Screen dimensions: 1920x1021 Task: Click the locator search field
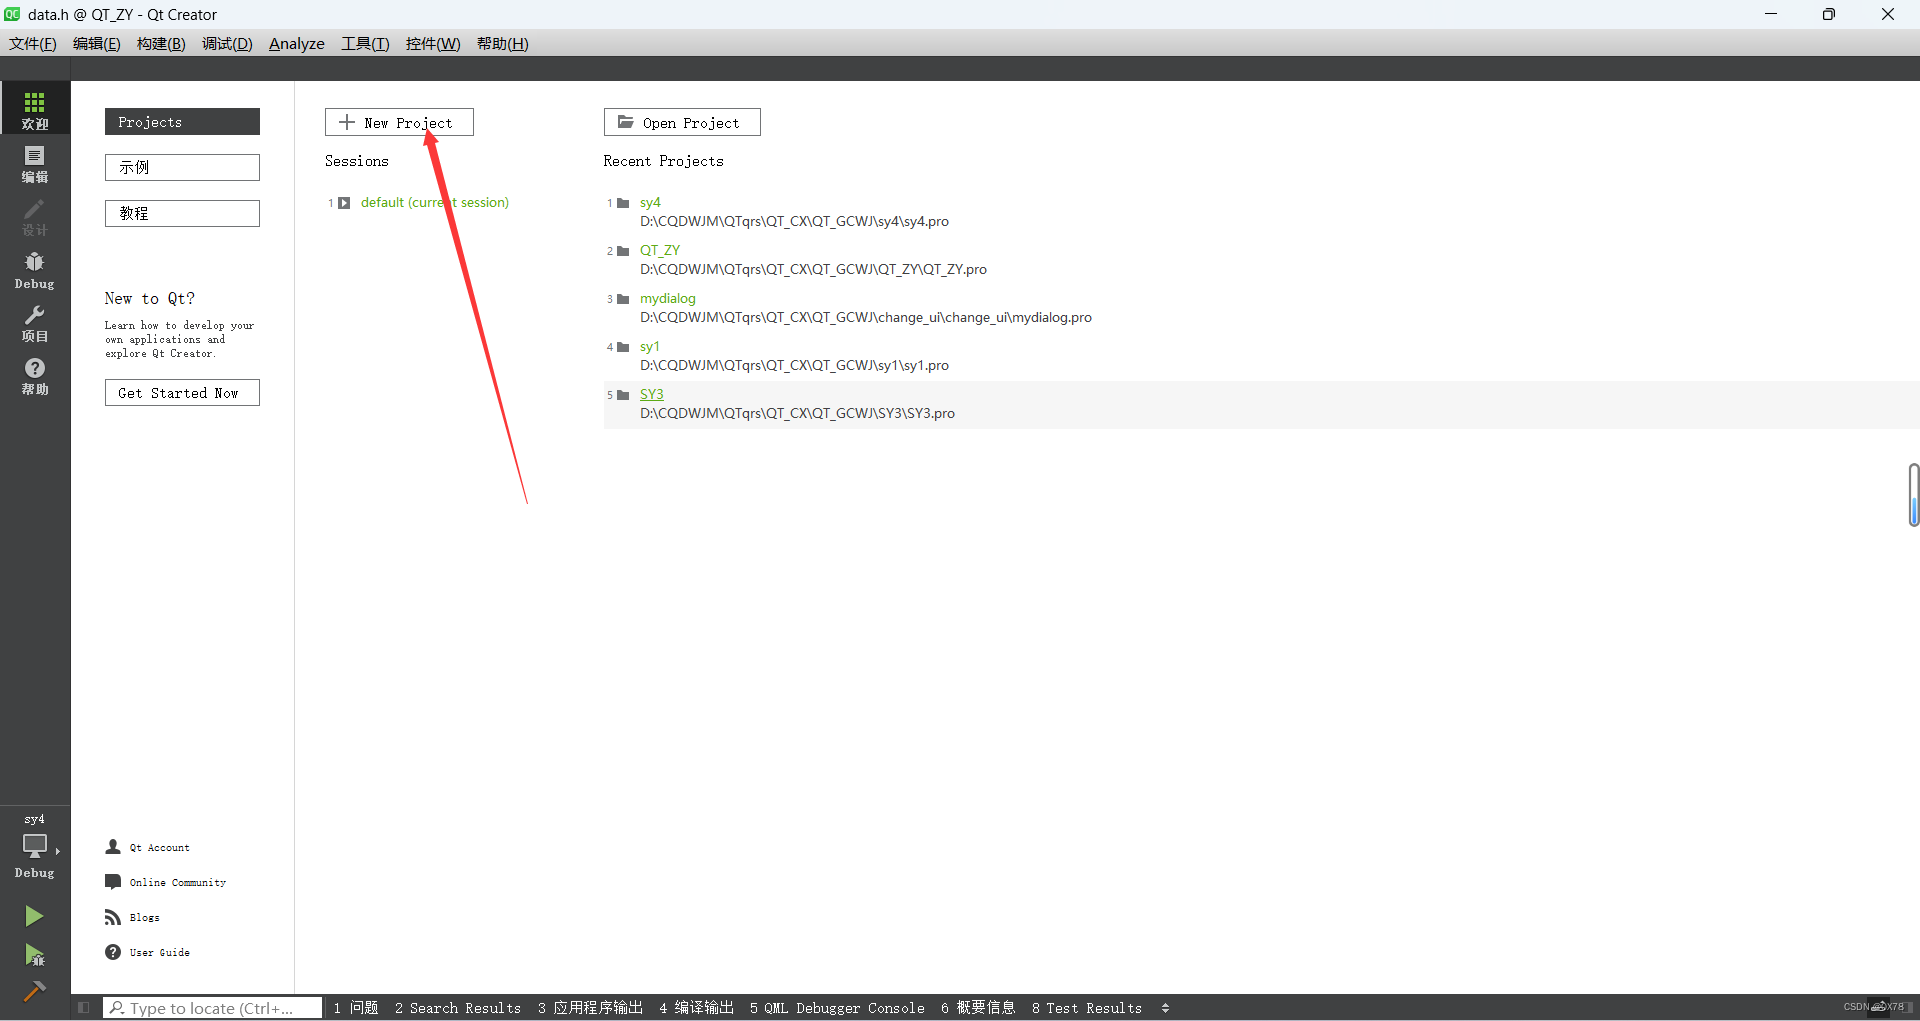click(213, 1008)
